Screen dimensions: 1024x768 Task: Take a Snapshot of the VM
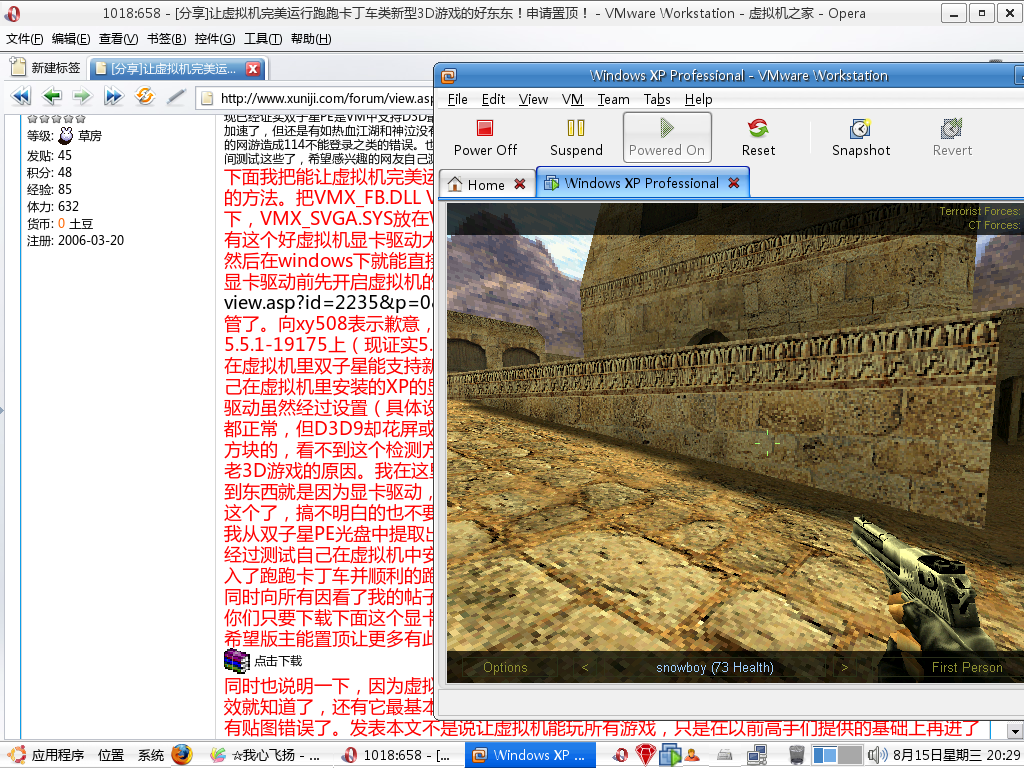tap(861, 137)
